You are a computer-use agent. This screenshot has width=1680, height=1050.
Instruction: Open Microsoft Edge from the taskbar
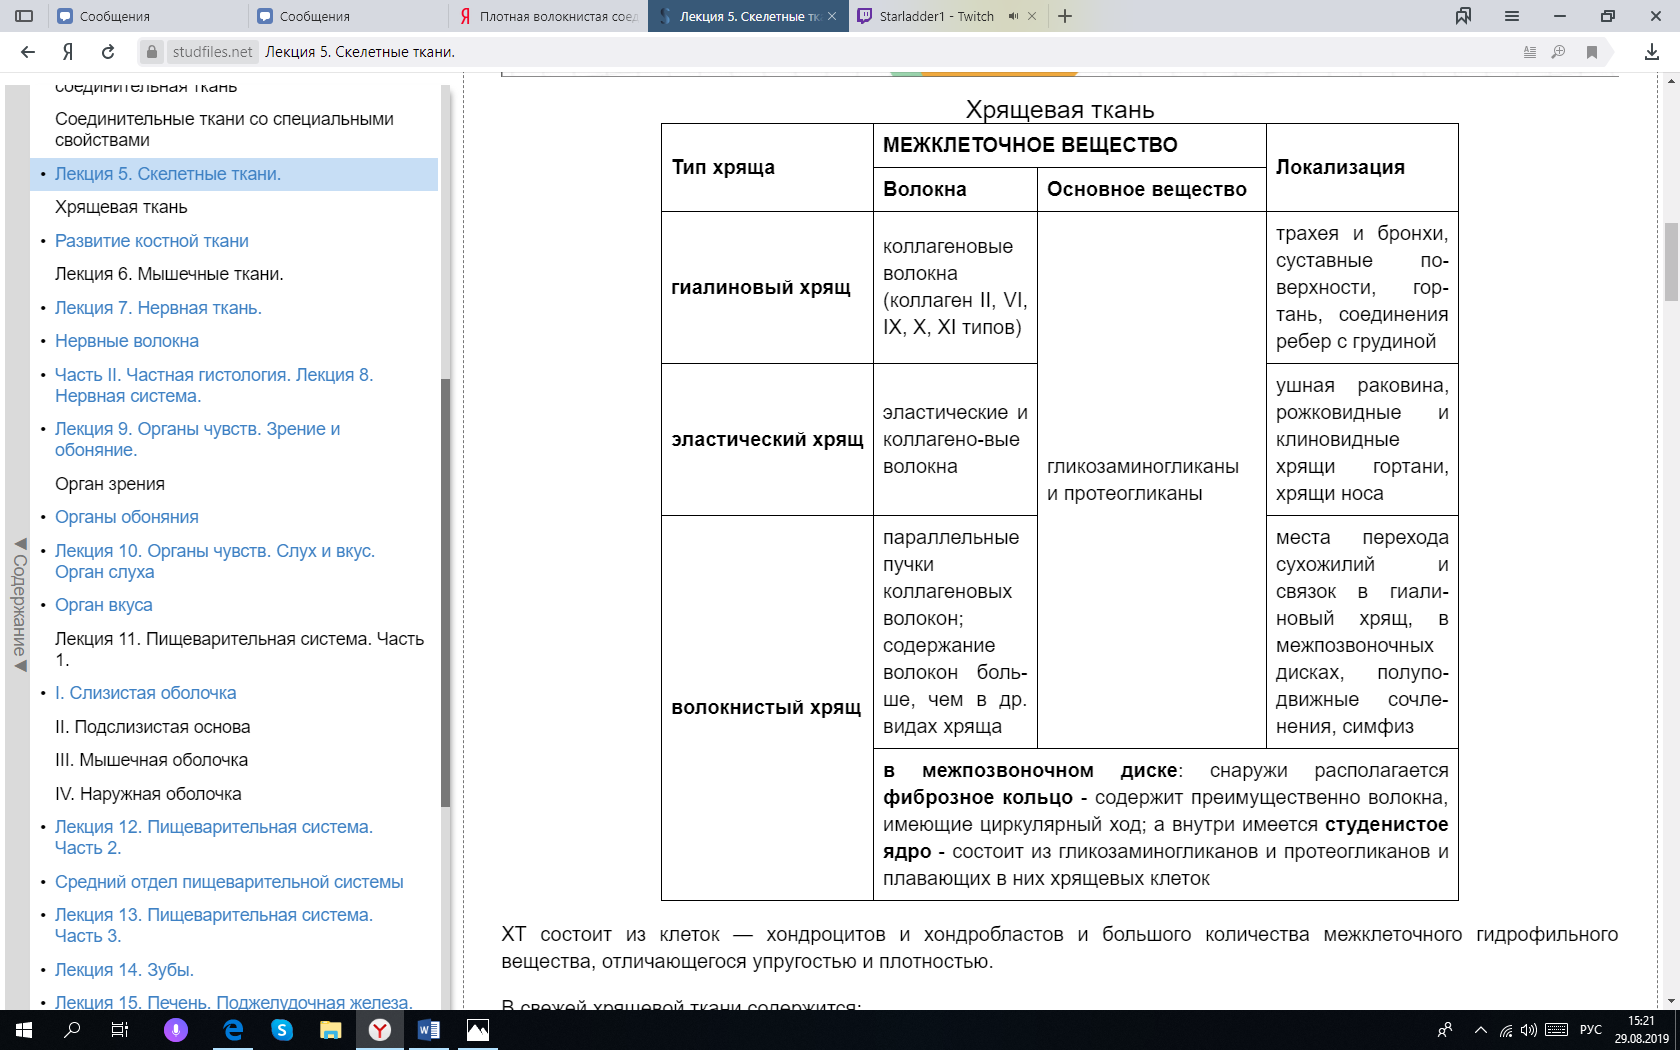coord(233,1030)
